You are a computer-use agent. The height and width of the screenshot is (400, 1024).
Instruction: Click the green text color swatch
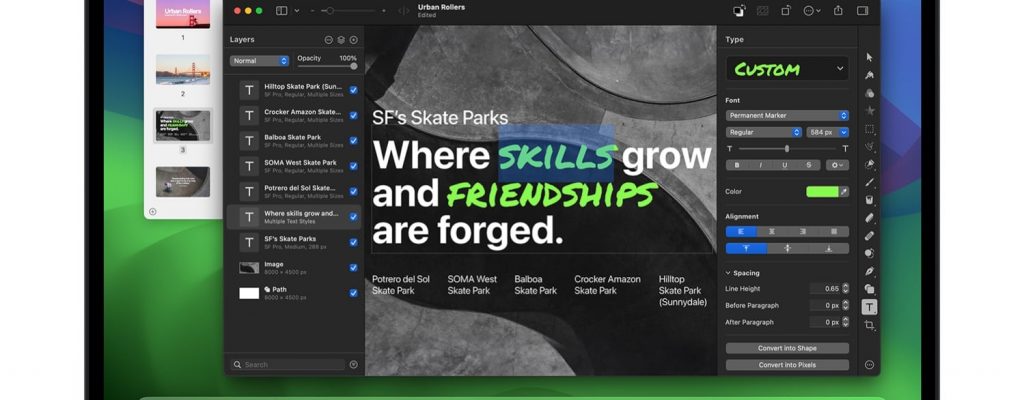821,191
